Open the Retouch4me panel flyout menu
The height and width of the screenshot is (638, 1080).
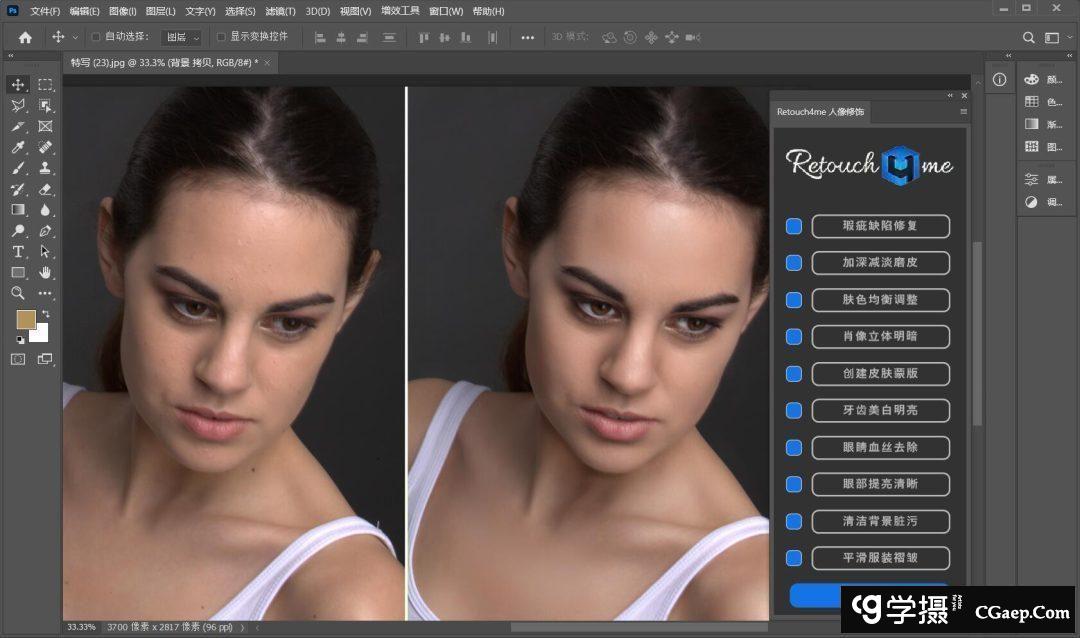963,112
